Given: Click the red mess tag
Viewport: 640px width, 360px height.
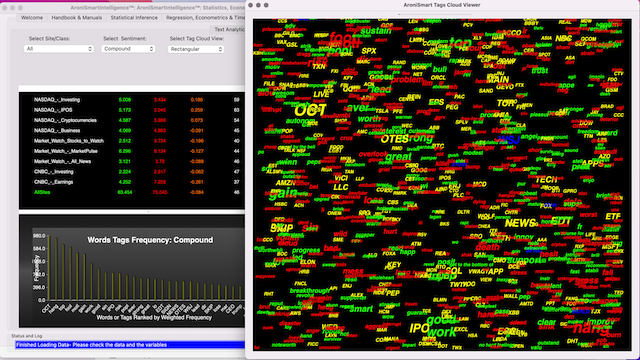Looking at the screenshot, I should pos(353,271).
